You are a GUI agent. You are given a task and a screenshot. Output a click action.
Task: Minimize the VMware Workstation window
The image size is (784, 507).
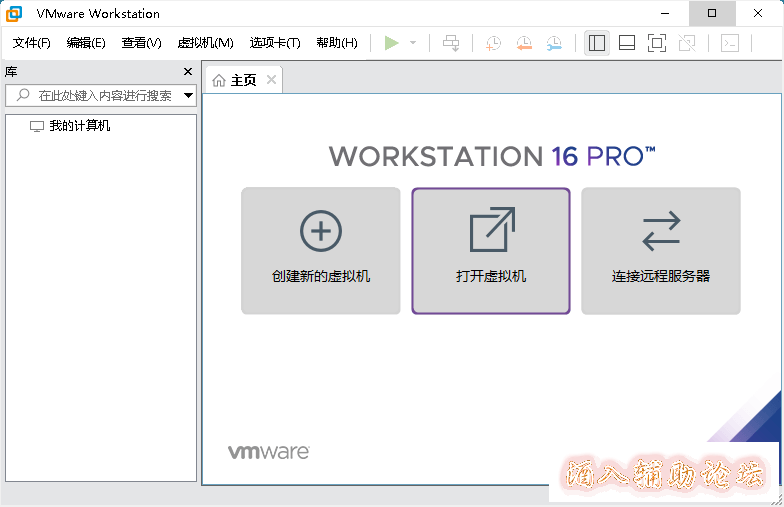pos(665,14)
